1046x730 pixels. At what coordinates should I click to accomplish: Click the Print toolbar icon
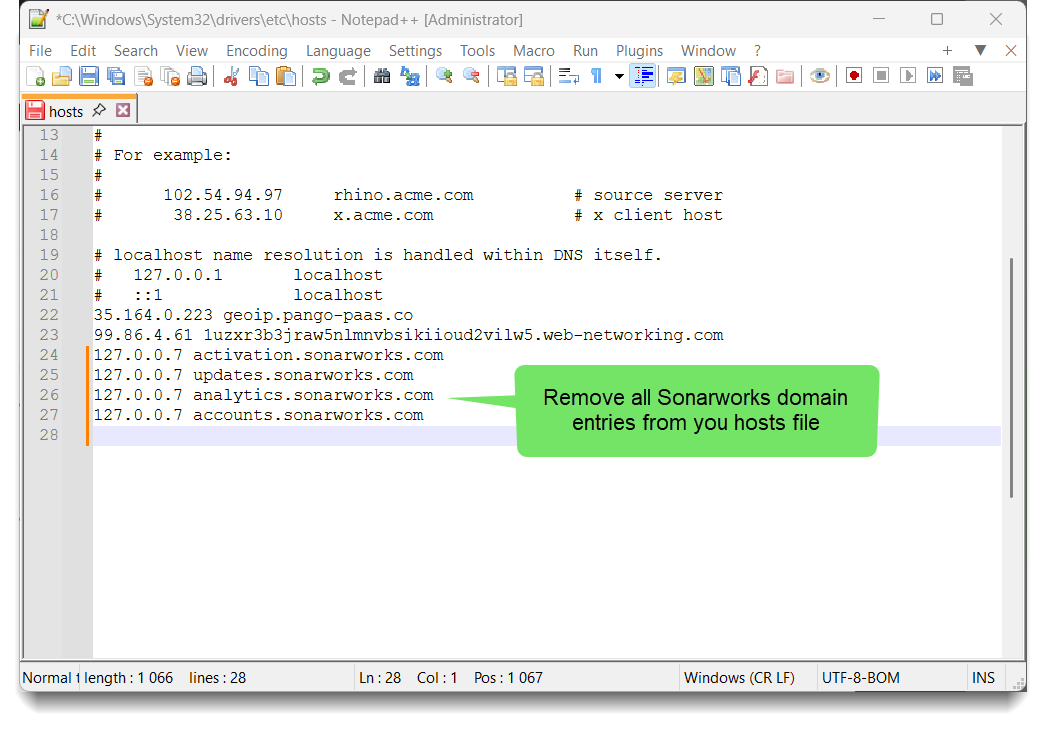coord(198,76)
